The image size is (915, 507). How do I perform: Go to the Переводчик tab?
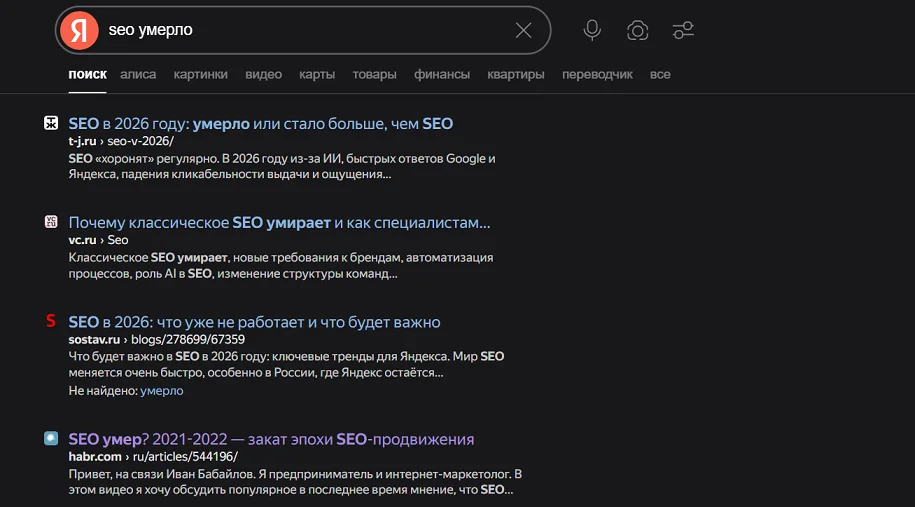[x=597, y=74]
